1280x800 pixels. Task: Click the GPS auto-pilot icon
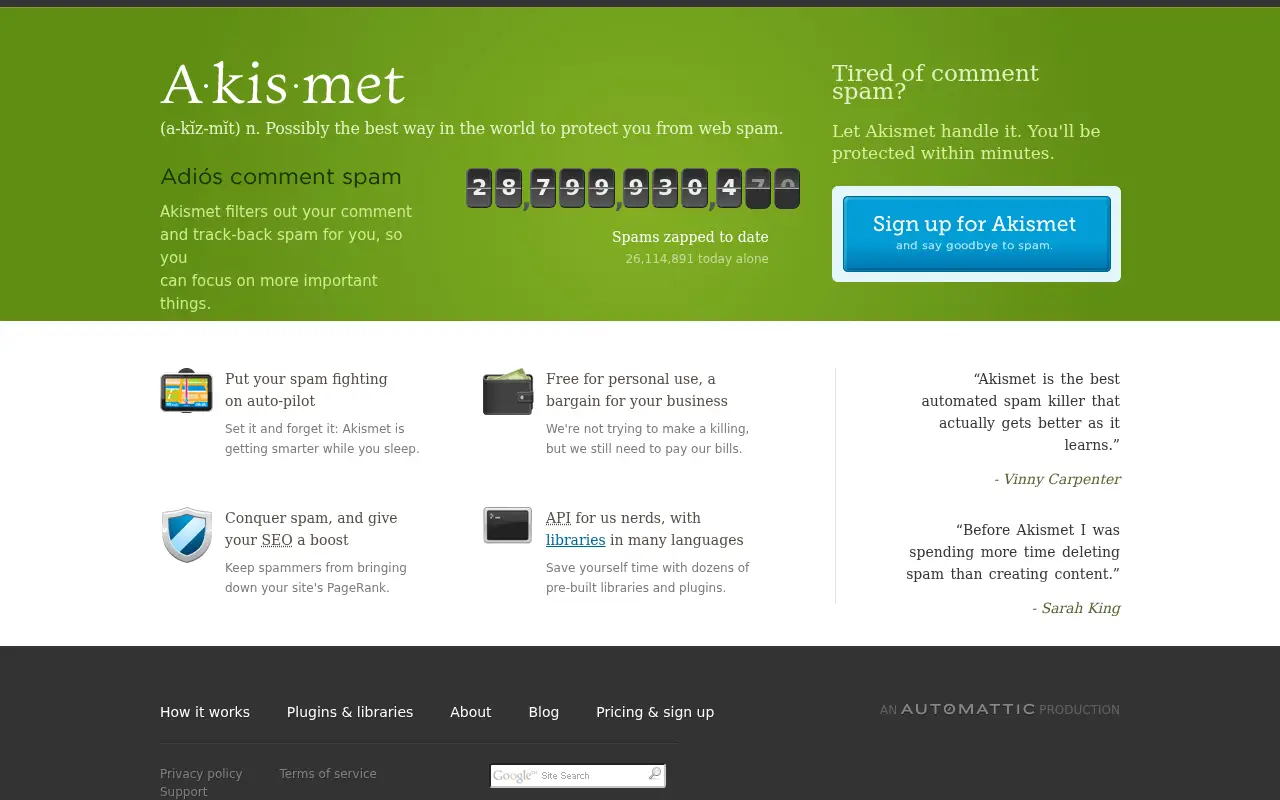tap(187, 391)
